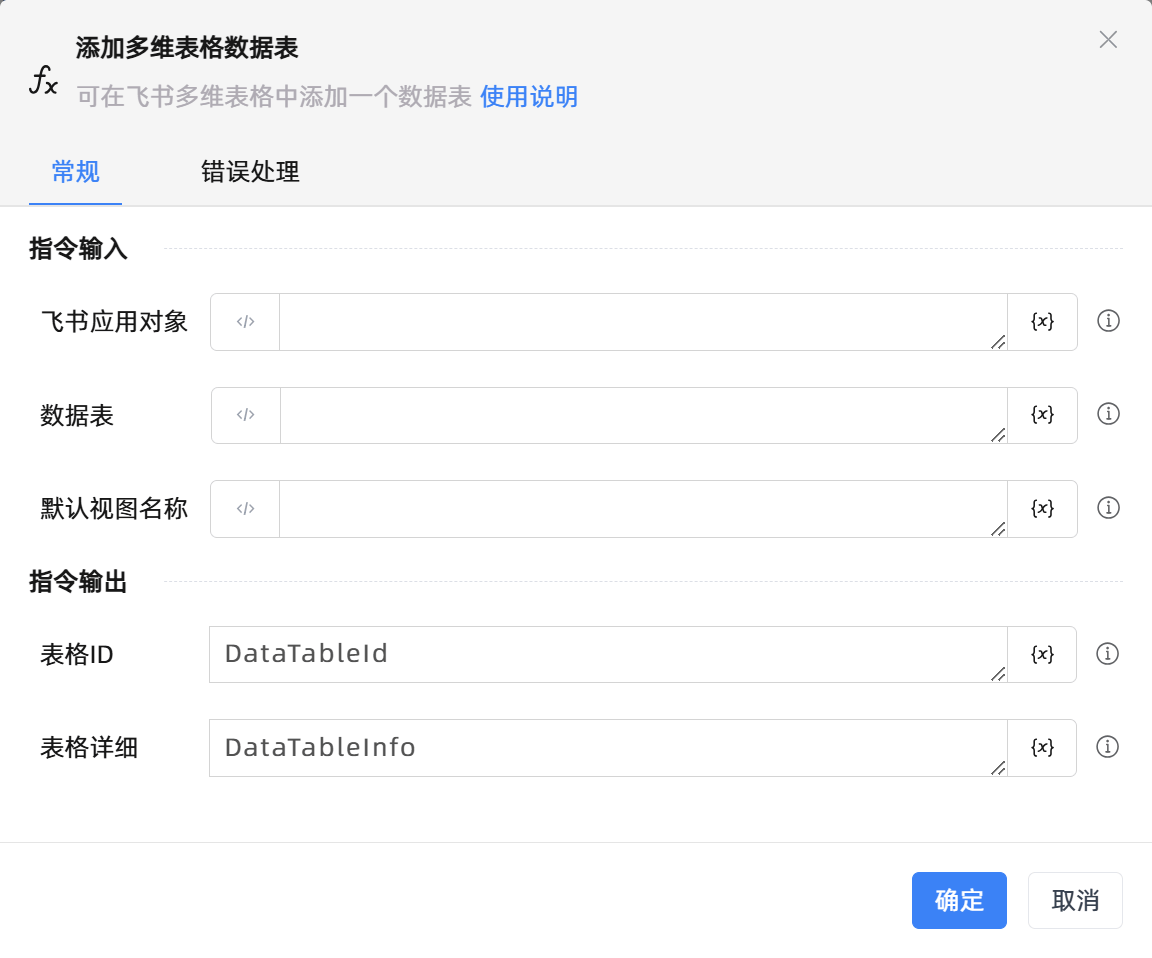Click the DataTableId output field

pyautogui.click(x=608, y=655)
